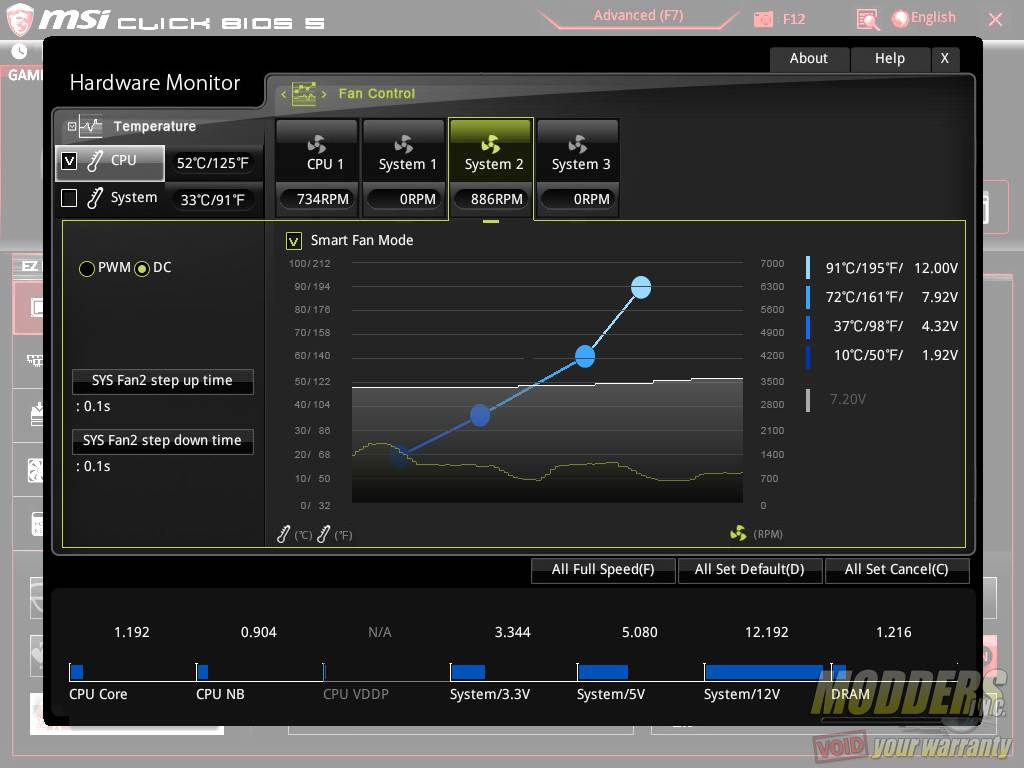Click the color swatch beside 10°C/50°F
Screen dimensions: 1024x768
point(808,356)
